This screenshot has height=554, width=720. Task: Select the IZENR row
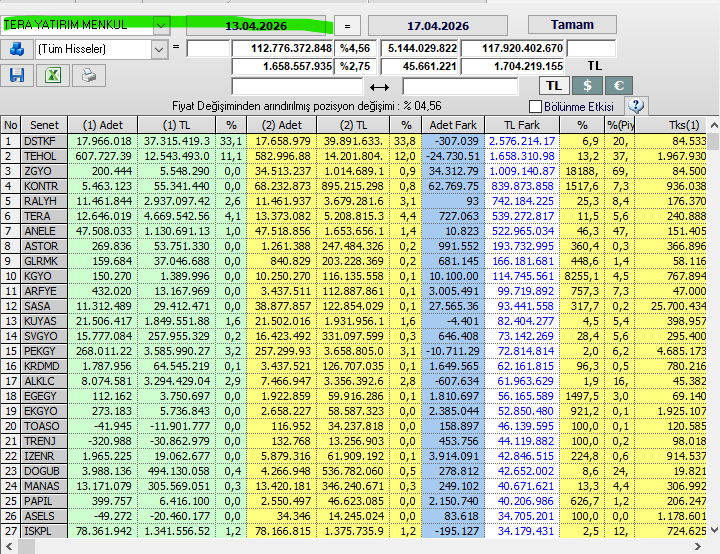pos(353,456)
